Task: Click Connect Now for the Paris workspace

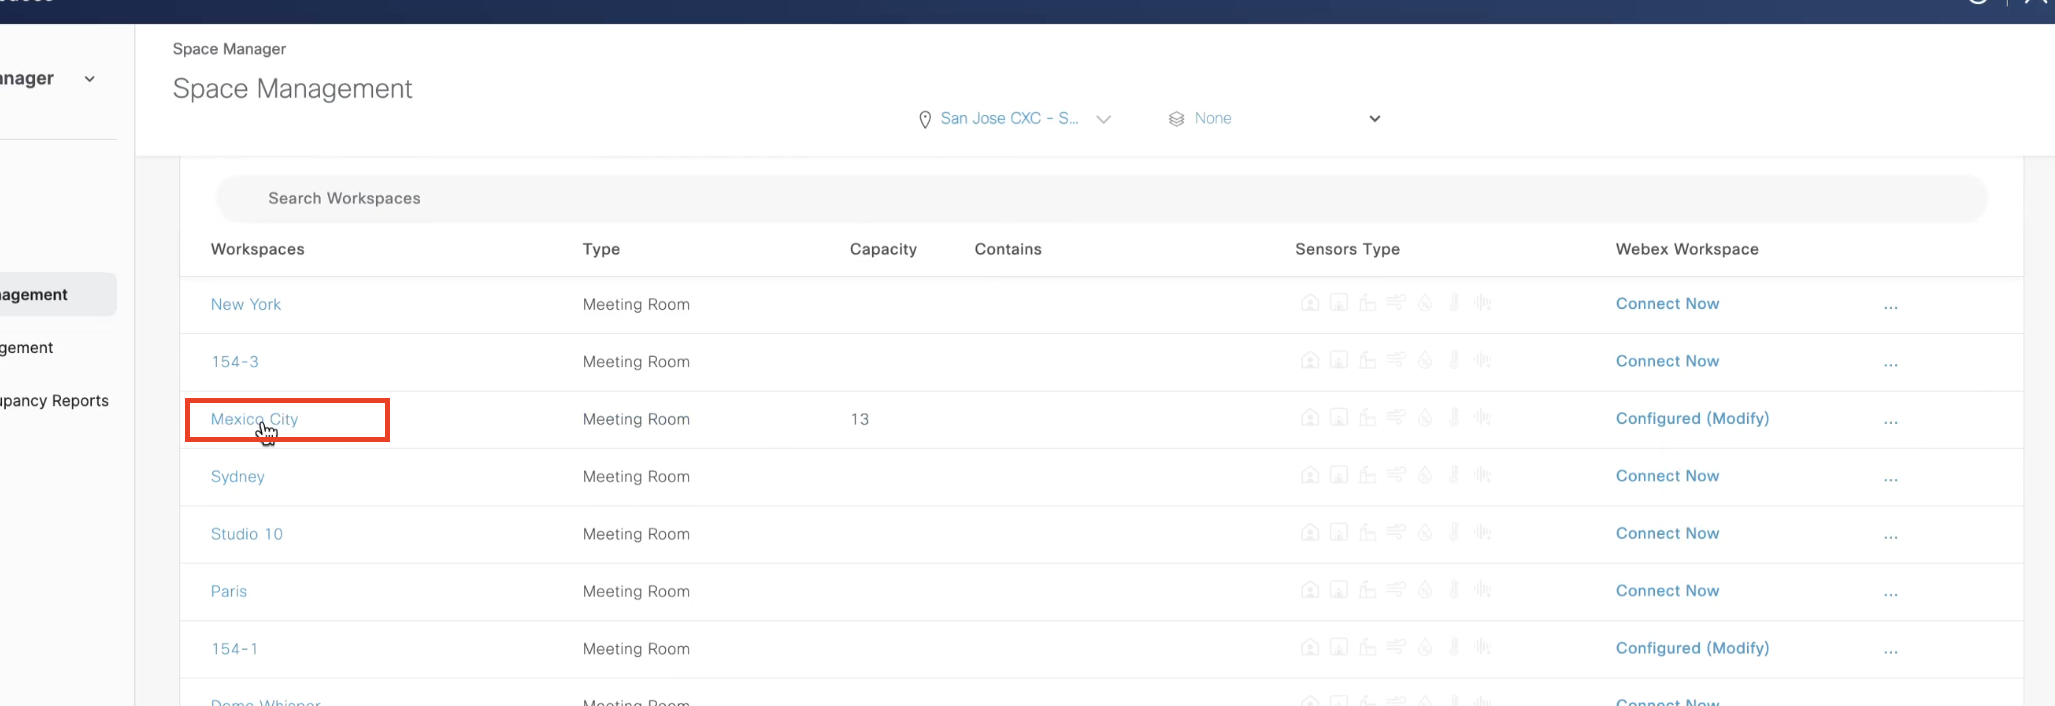Action: 1667,591
